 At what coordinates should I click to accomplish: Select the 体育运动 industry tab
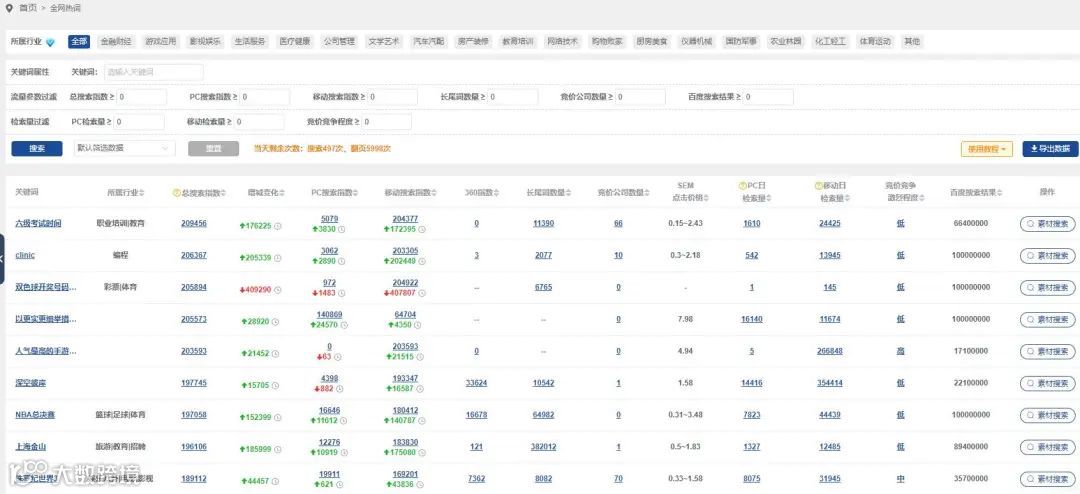pyautogui.click(x=875, y=41)
